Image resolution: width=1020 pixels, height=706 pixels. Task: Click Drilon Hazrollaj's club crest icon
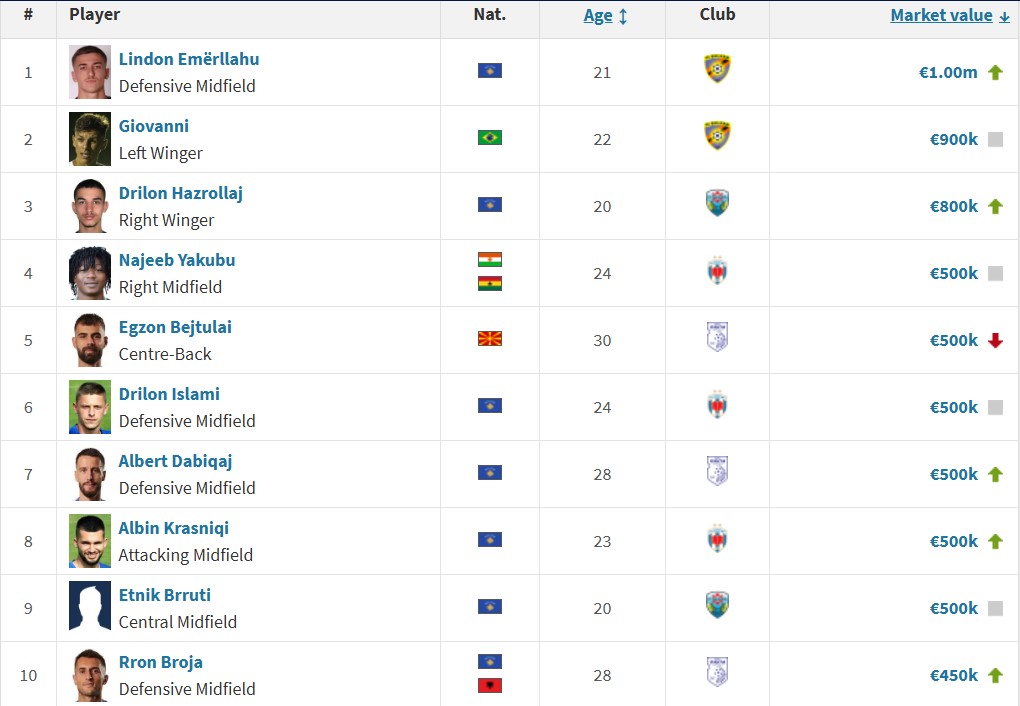717,203
